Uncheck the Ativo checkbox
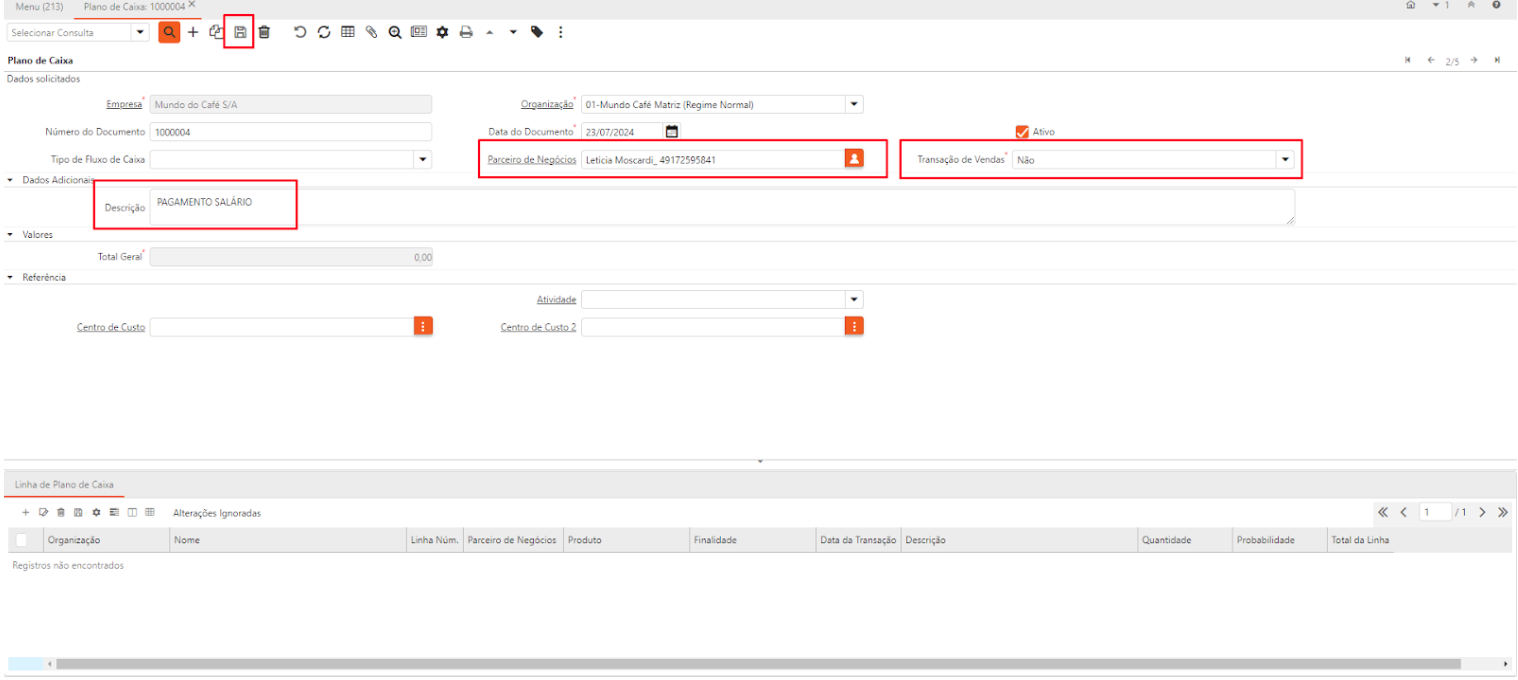Image resolution: width=1518 pixels, height=680 pixels. pyautogui.click(x=1022, y=132)
